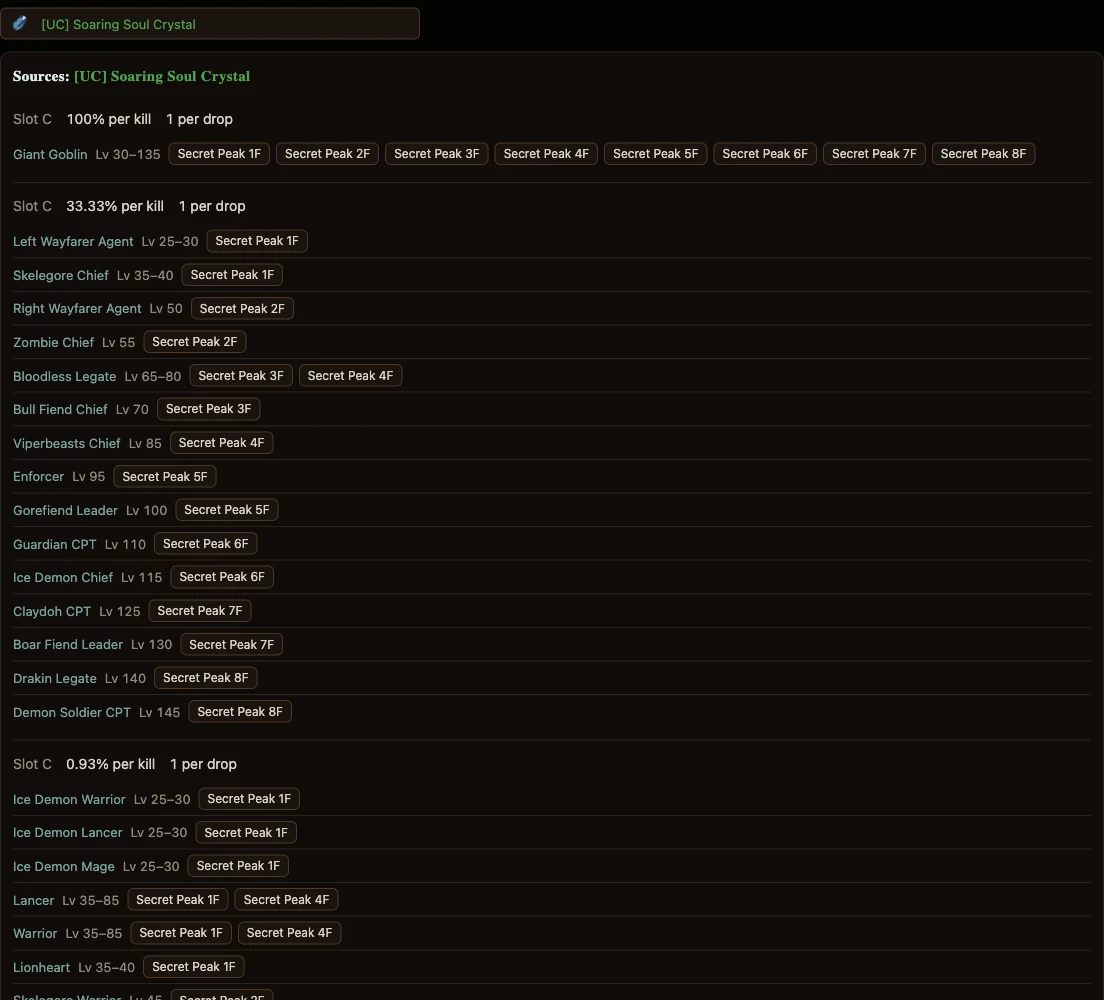Click Giant Goblin's Secret Peak 5F tag

656,154
